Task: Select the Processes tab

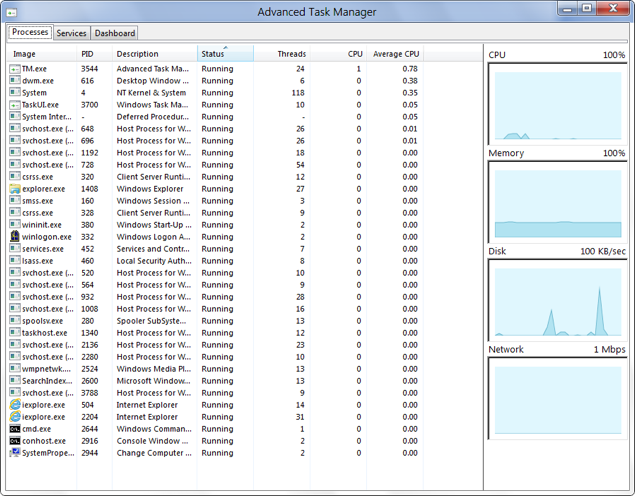Action: [x=30, y=33]
